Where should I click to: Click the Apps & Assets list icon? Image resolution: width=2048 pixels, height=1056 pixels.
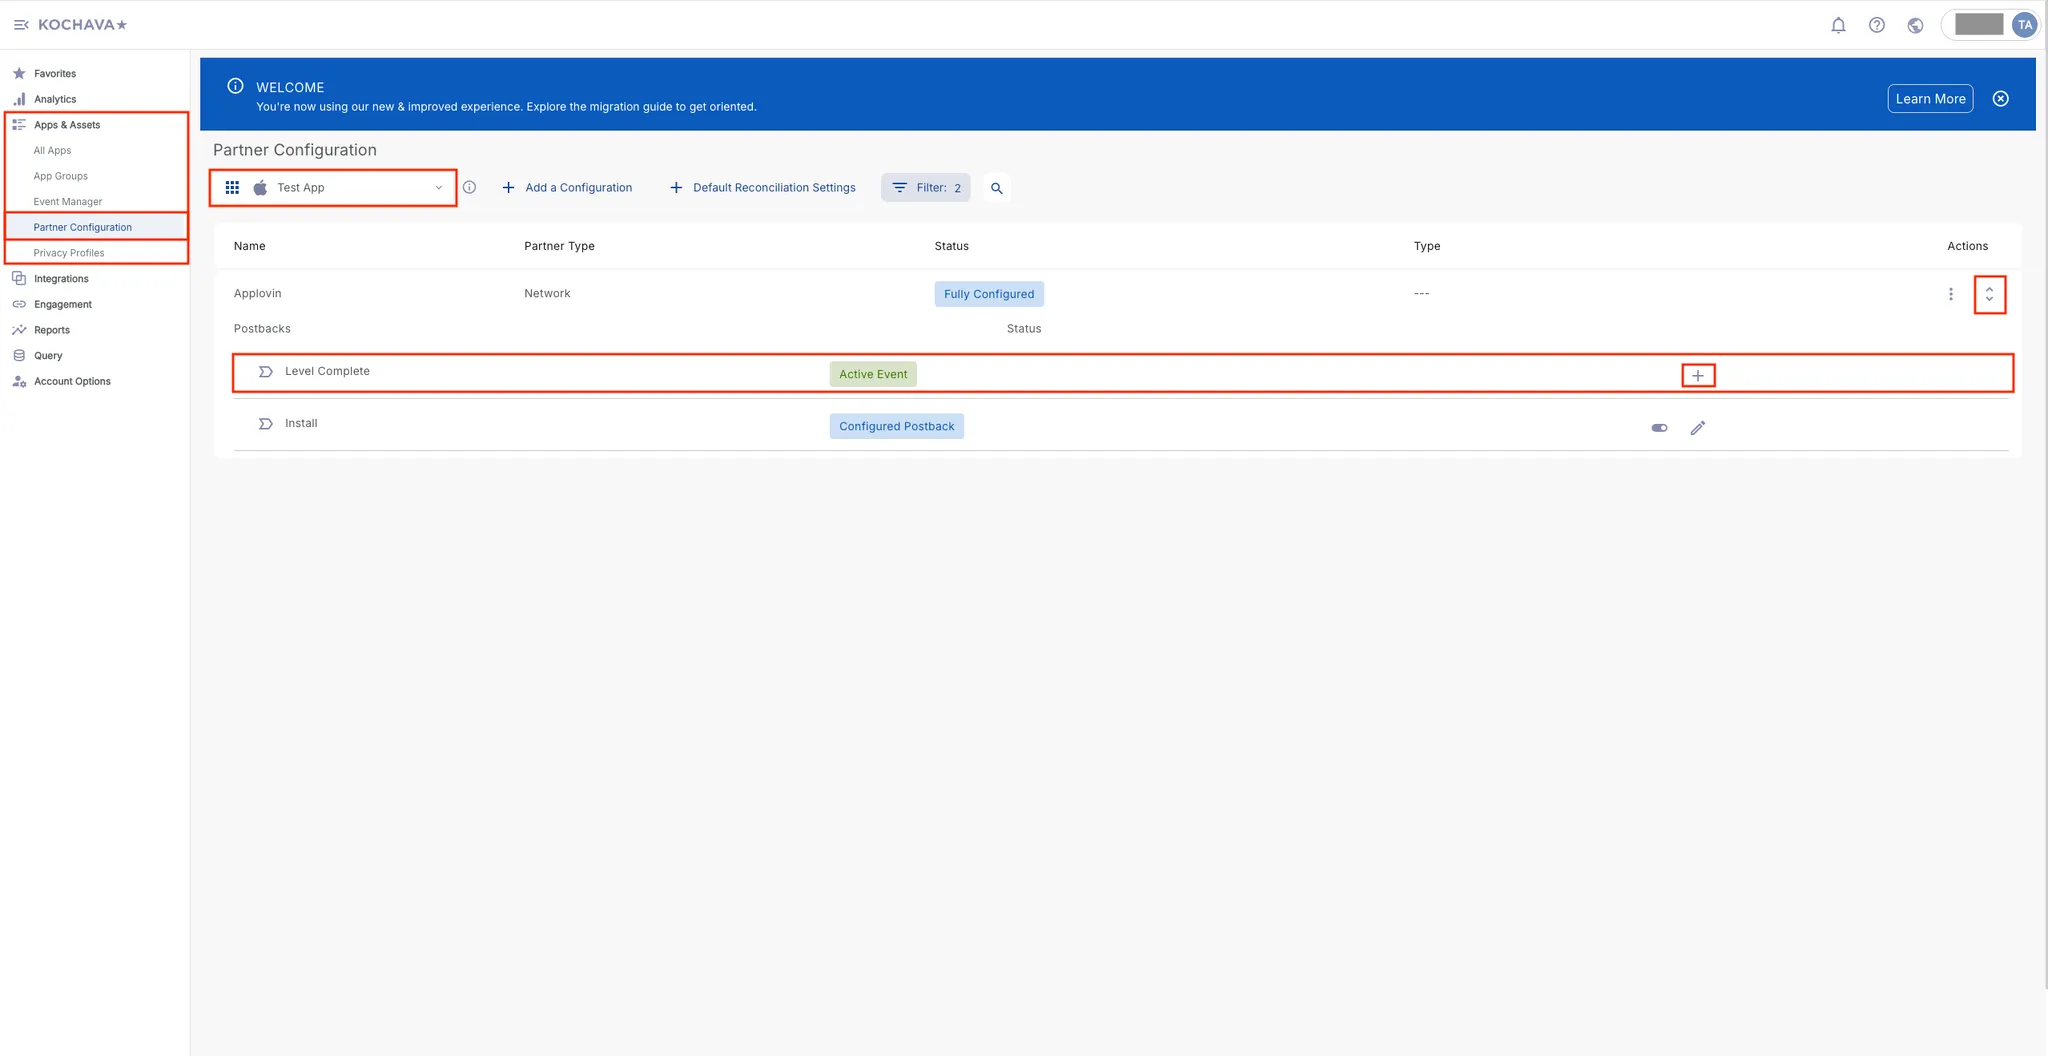click(x=19, y=125)
